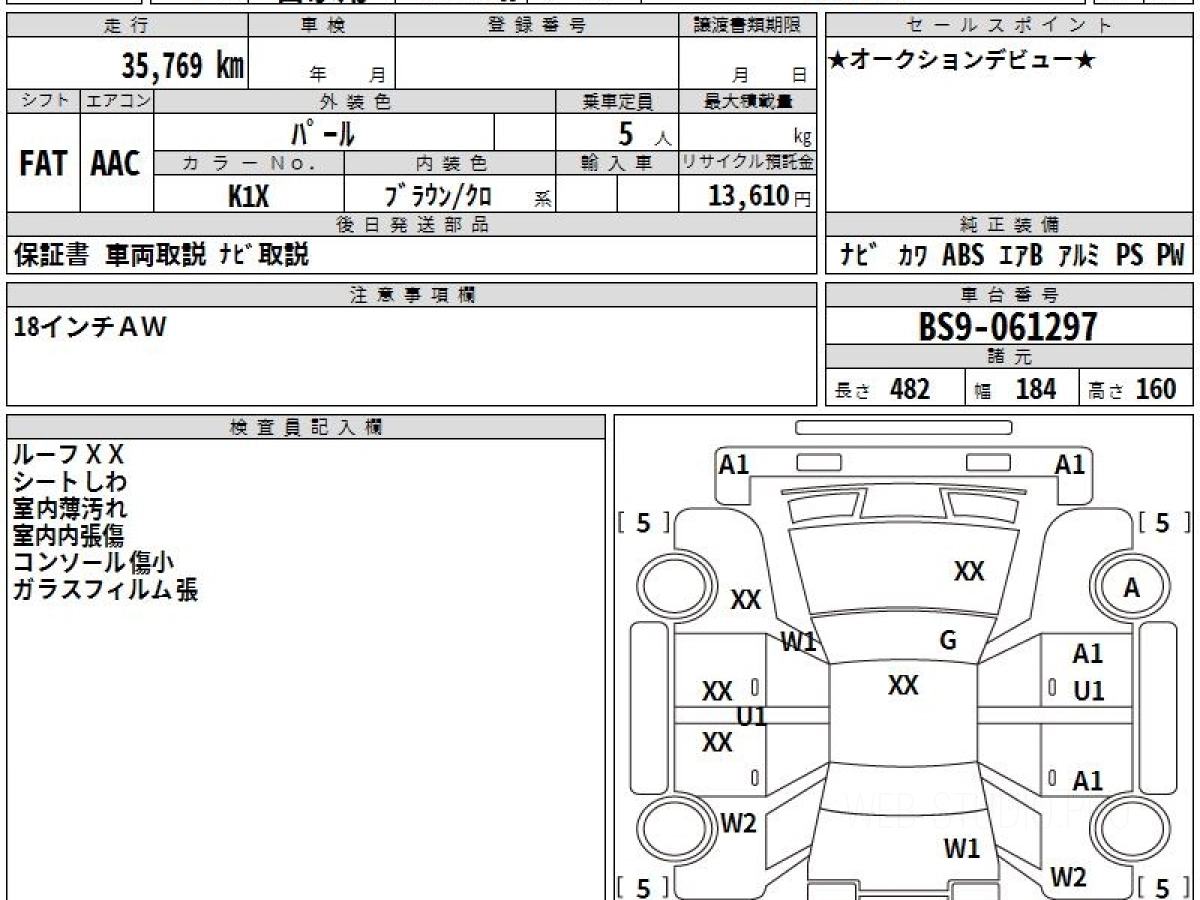1200x900 pixels.
Task: Click the length value 482
Action: point(910,389)
